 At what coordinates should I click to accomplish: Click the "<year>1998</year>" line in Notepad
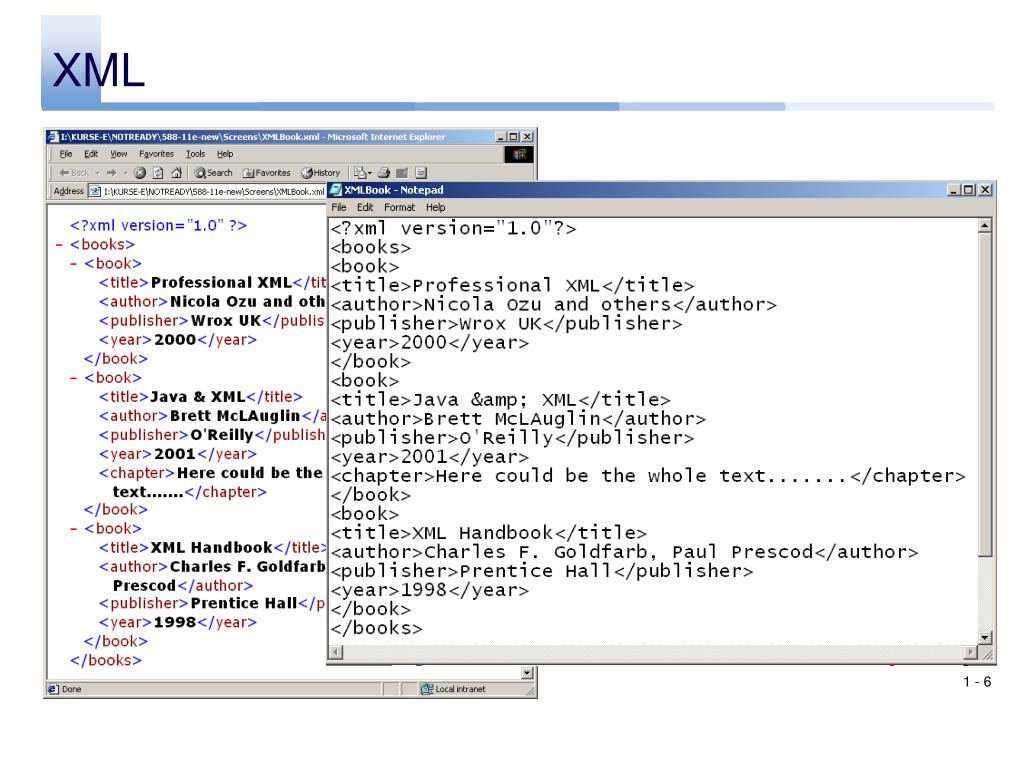tap(430, 590)
